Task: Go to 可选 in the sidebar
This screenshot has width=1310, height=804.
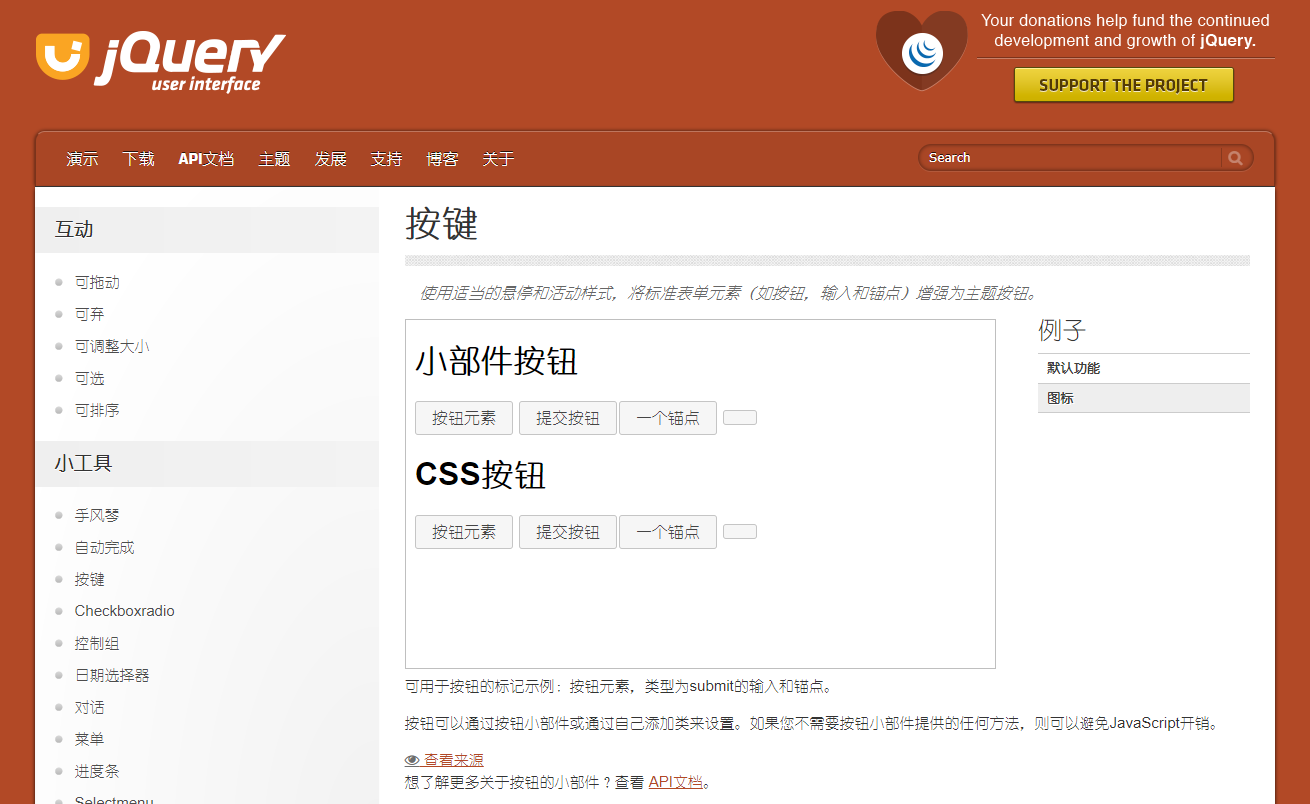Action: 89,379
